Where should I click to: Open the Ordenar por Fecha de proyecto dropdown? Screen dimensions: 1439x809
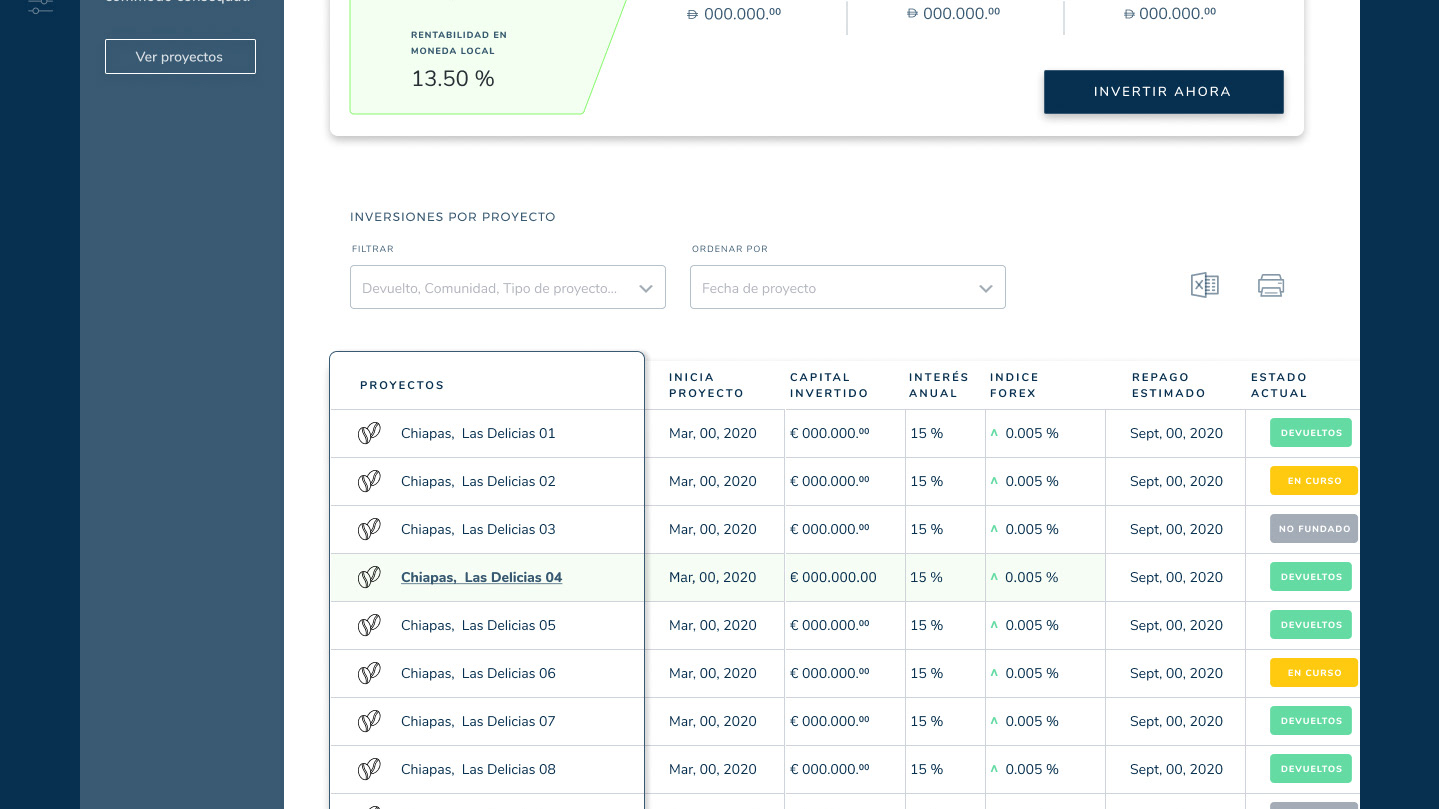848,287
